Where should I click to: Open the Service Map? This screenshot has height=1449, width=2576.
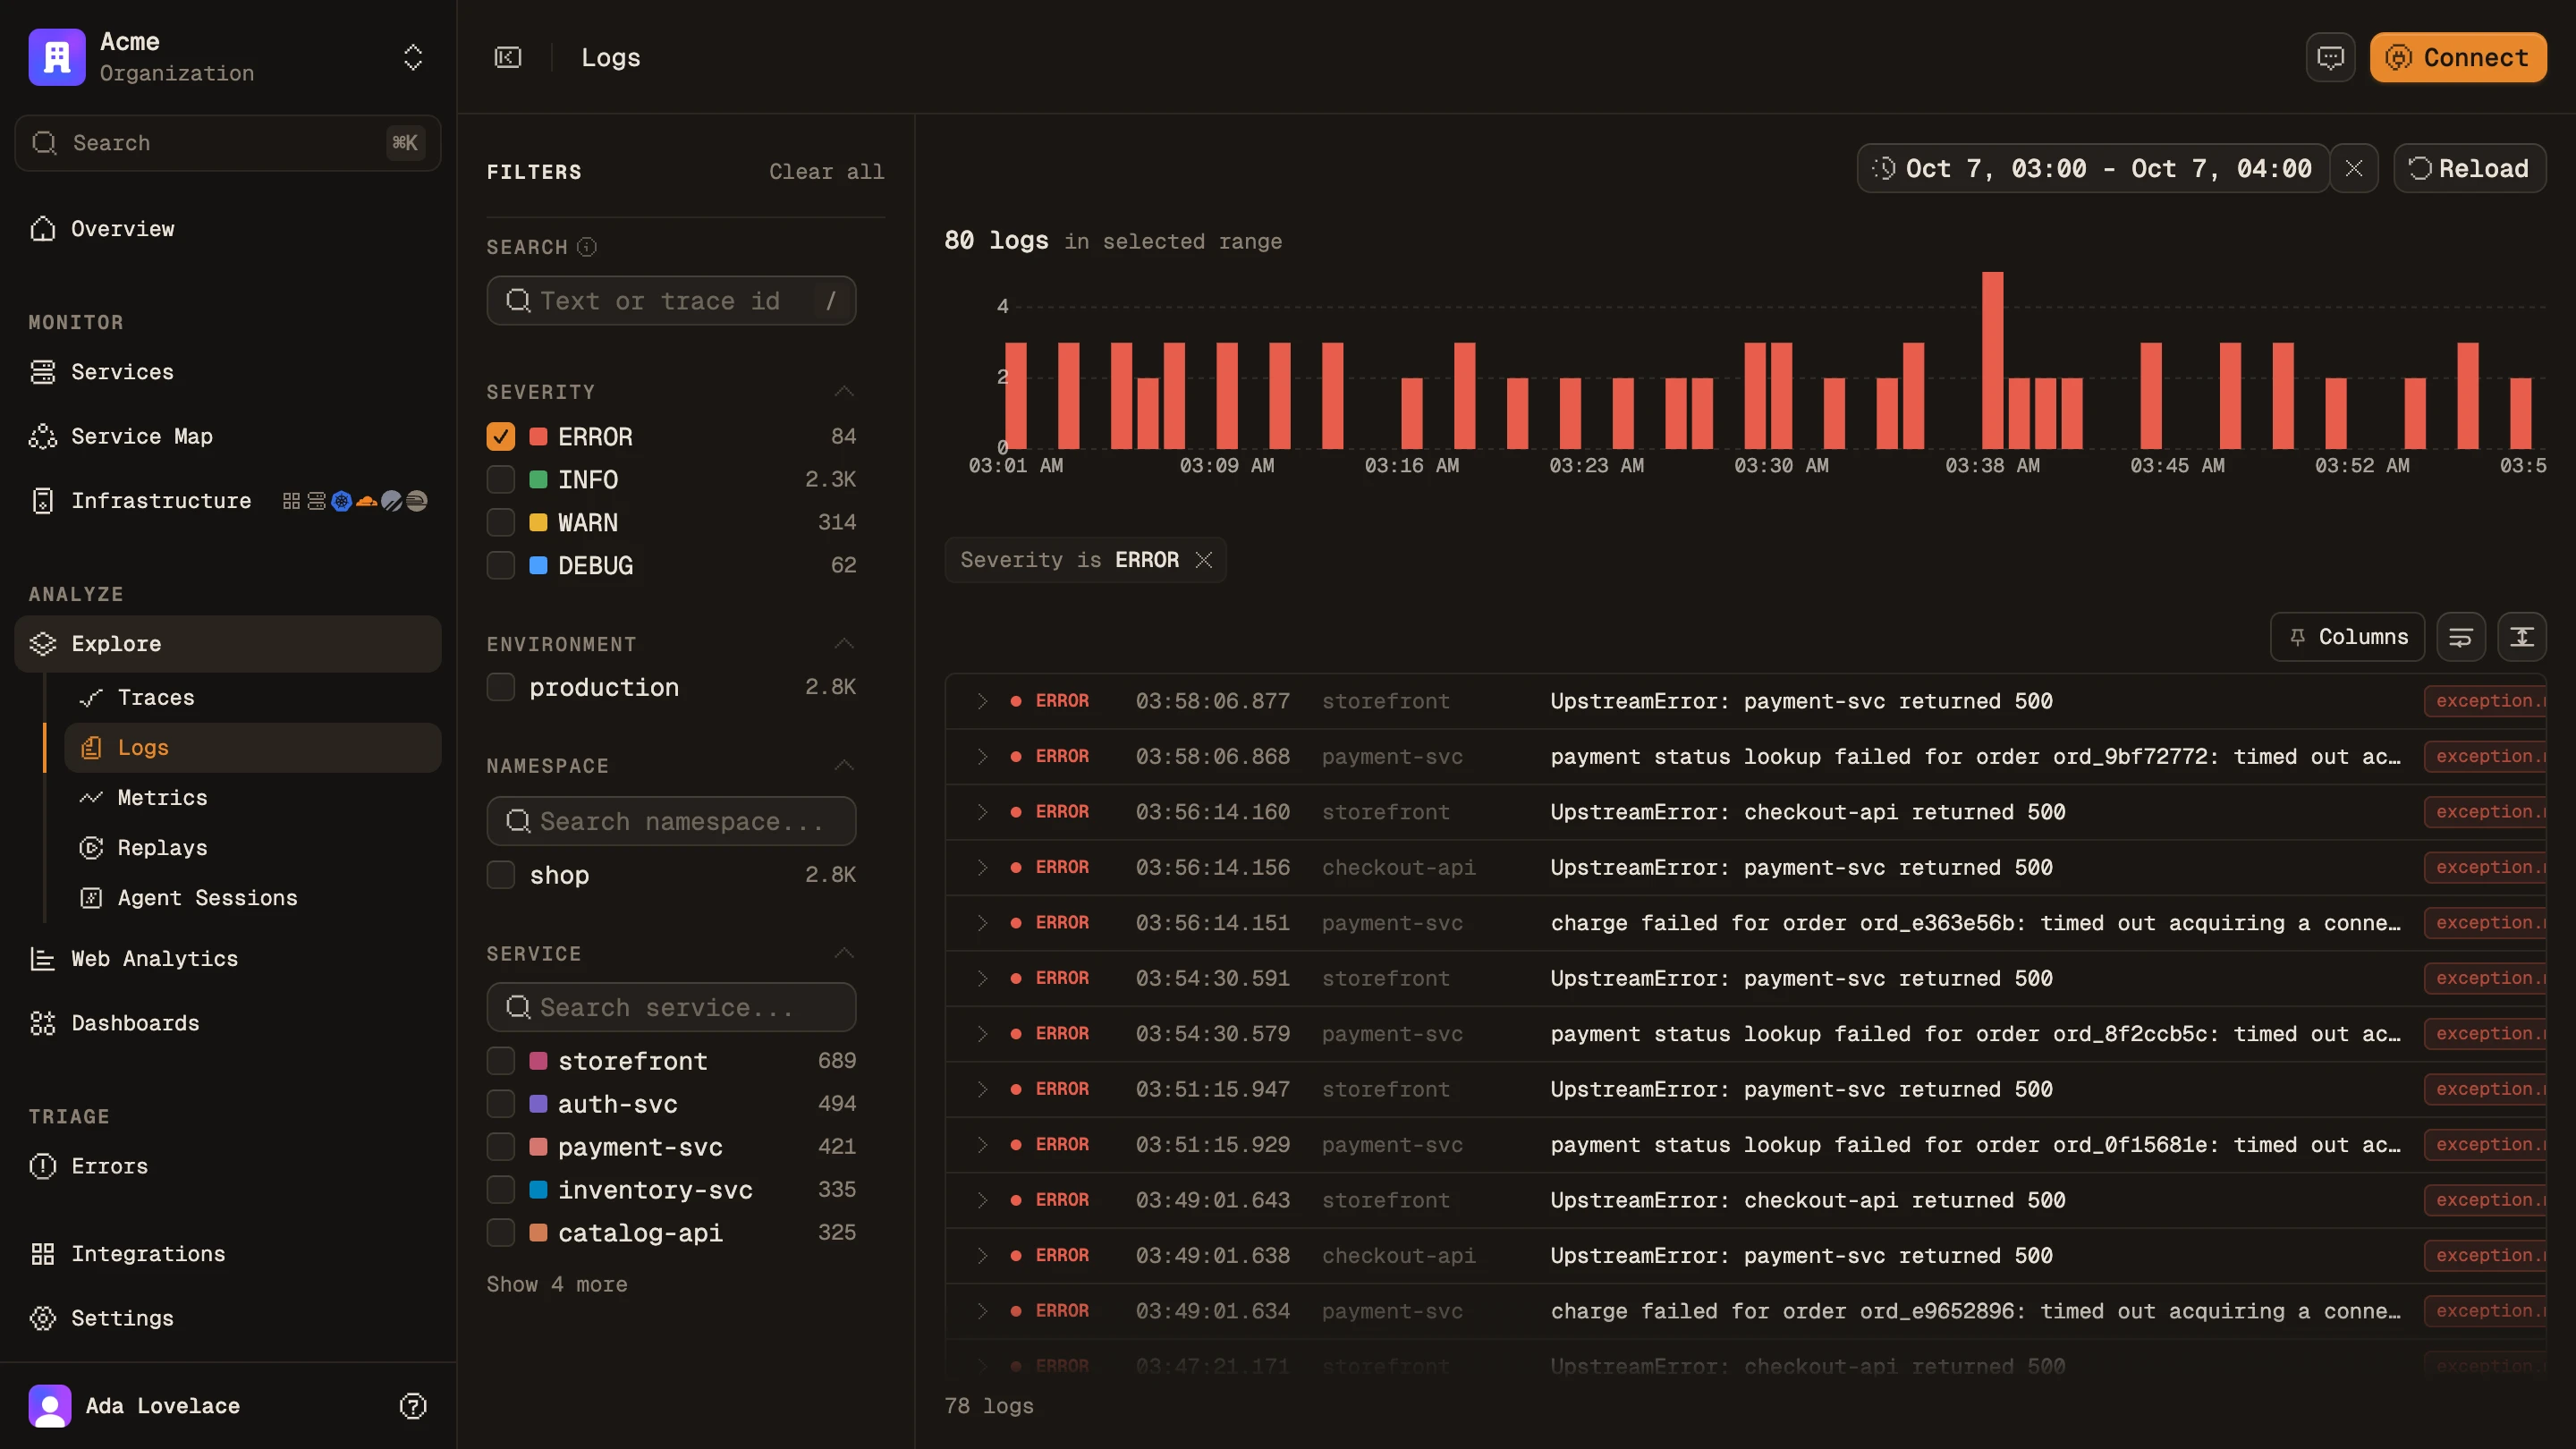click(228, 436)
